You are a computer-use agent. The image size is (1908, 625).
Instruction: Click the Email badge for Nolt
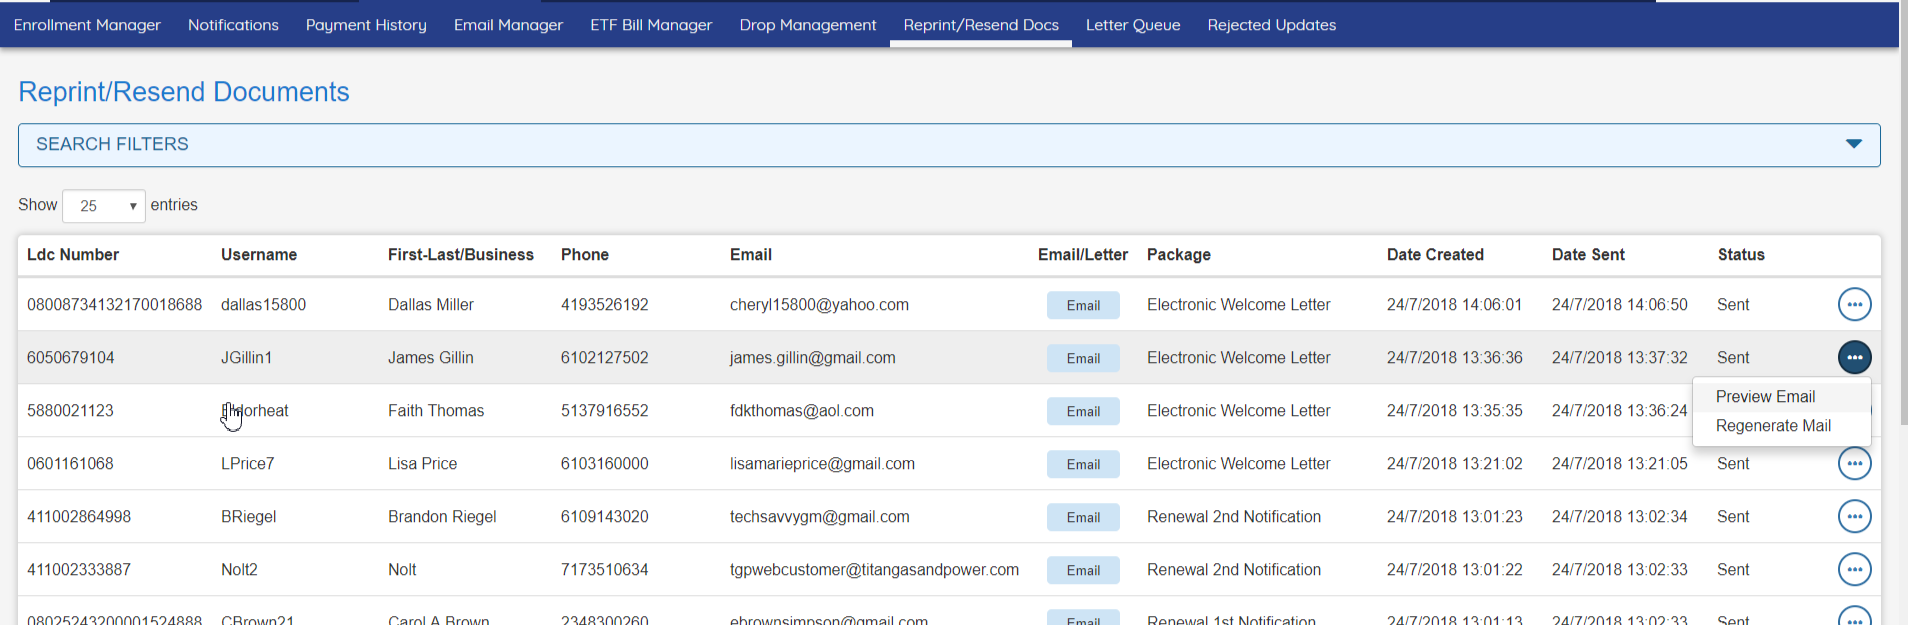[1083, 570]
